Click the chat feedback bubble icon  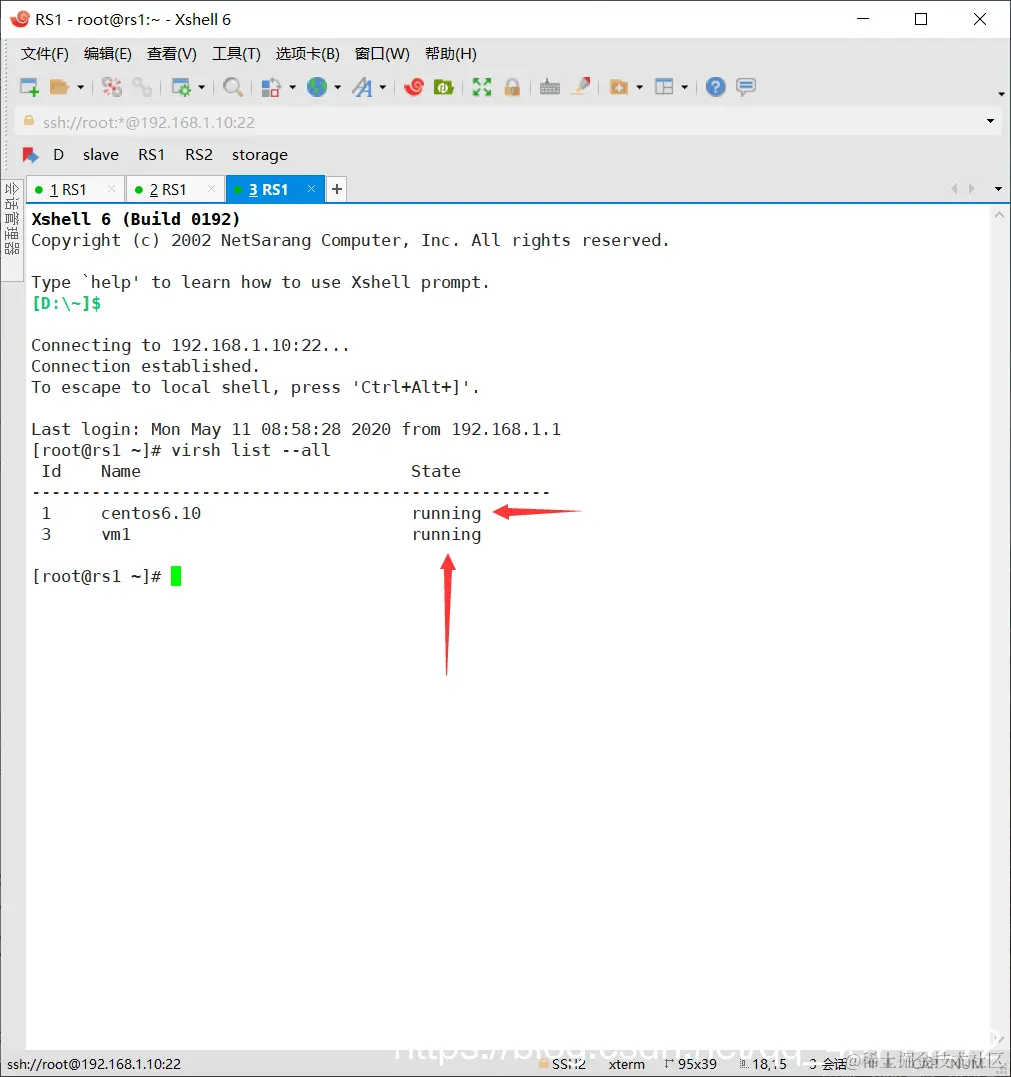[x=746, y=87]
